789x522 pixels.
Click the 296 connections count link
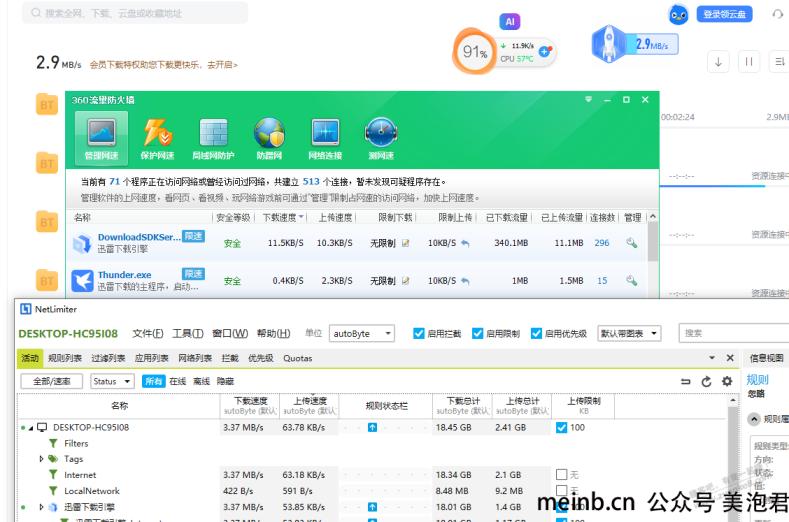click(x=602, y=243)
